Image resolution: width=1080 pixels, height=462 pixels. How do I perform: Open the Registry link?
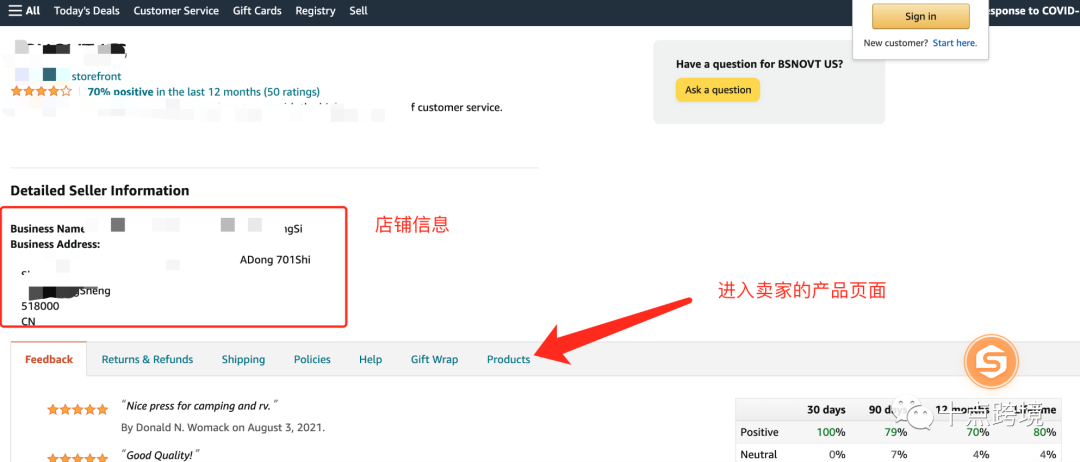[x=315, y=10]
